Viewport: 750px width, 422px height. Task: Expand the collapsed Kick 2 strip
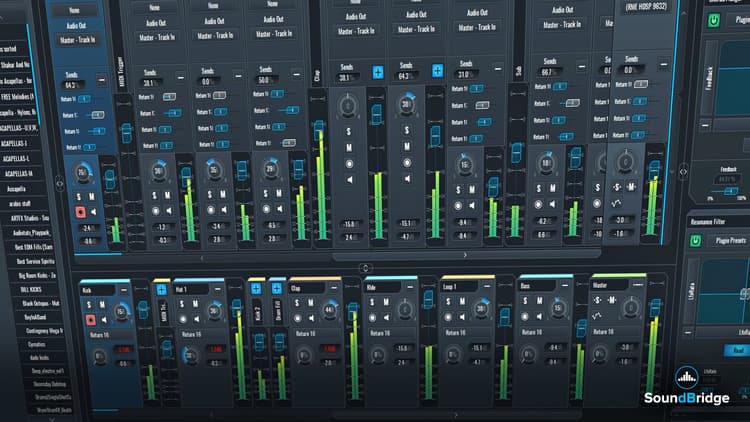[256, 288]
